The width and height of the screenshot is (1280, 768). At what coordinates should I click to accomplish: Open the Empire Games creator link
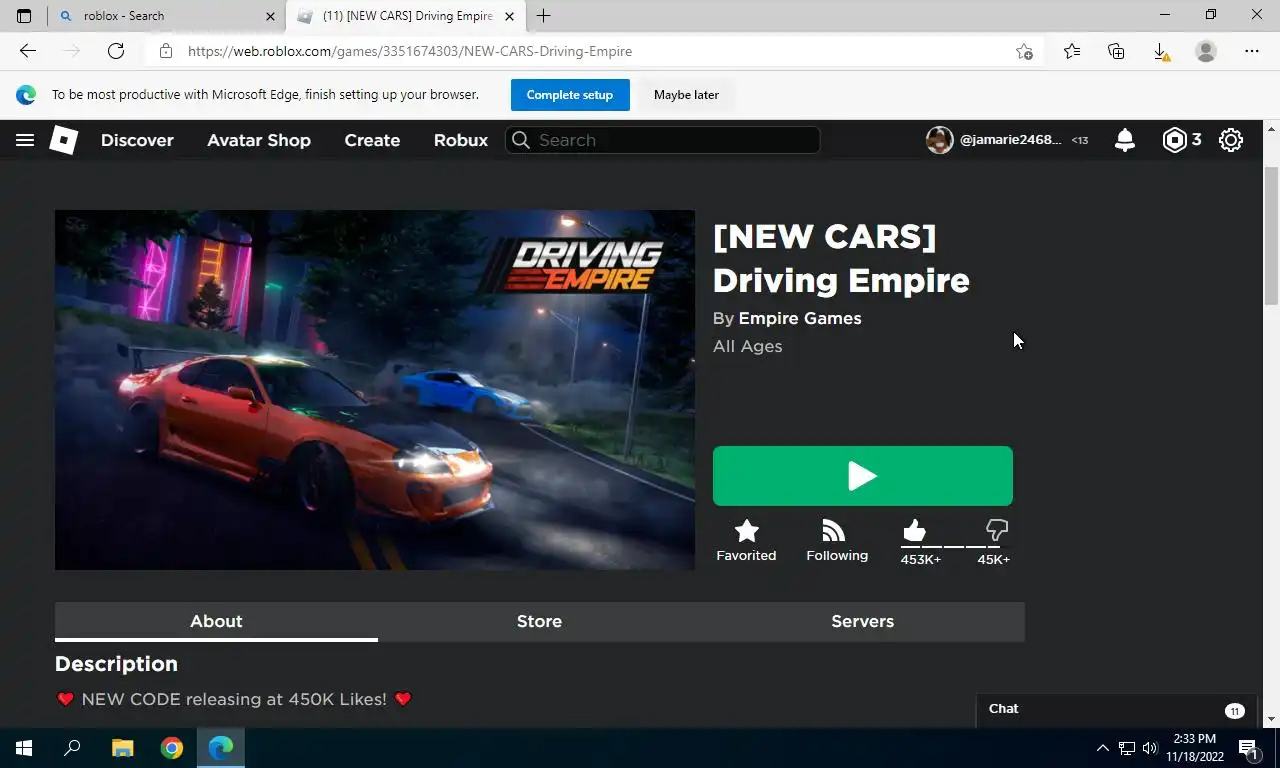(800, 318)
